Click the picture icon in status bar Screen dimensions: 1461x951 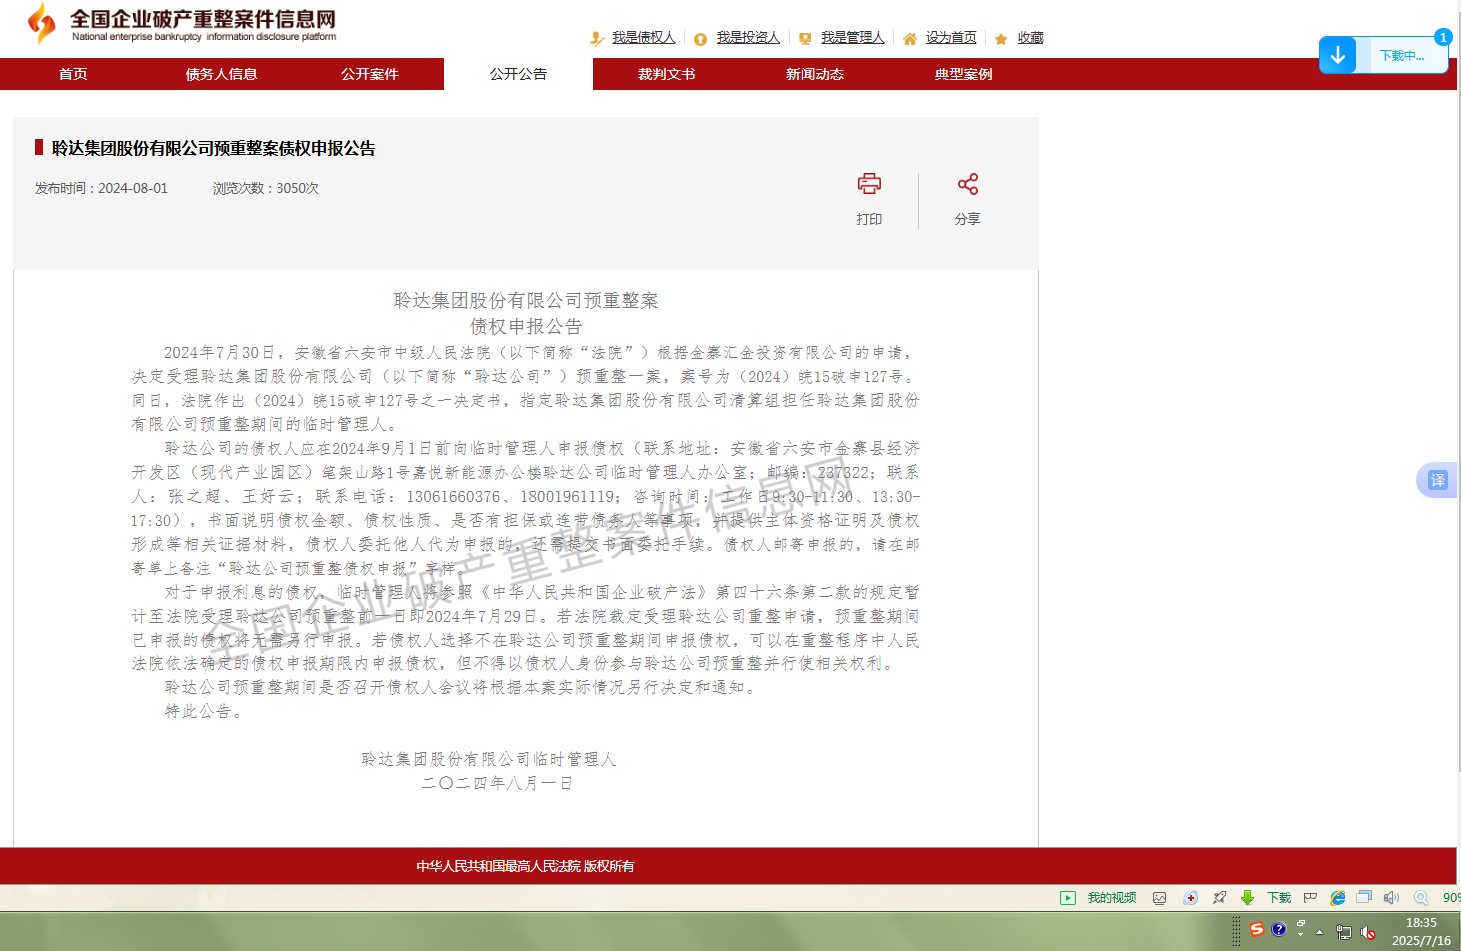coord(1160,898)
